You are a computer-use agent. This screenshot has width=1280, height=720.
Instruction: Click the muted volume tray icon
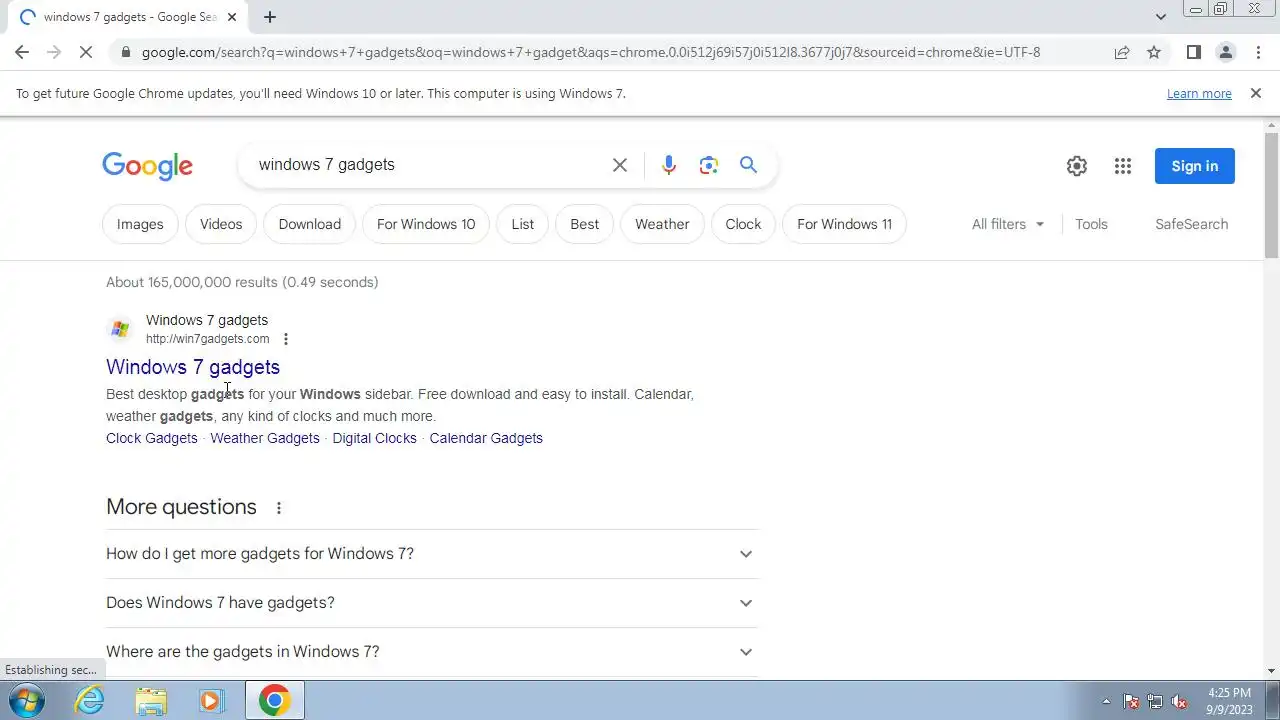(1179, 701)
